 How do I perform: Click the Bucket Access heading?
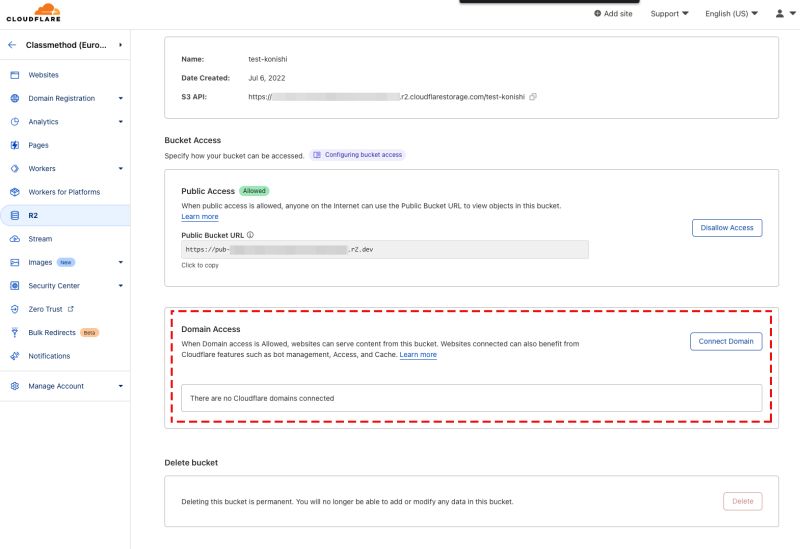pyautogui.click(x=192, y=140)
